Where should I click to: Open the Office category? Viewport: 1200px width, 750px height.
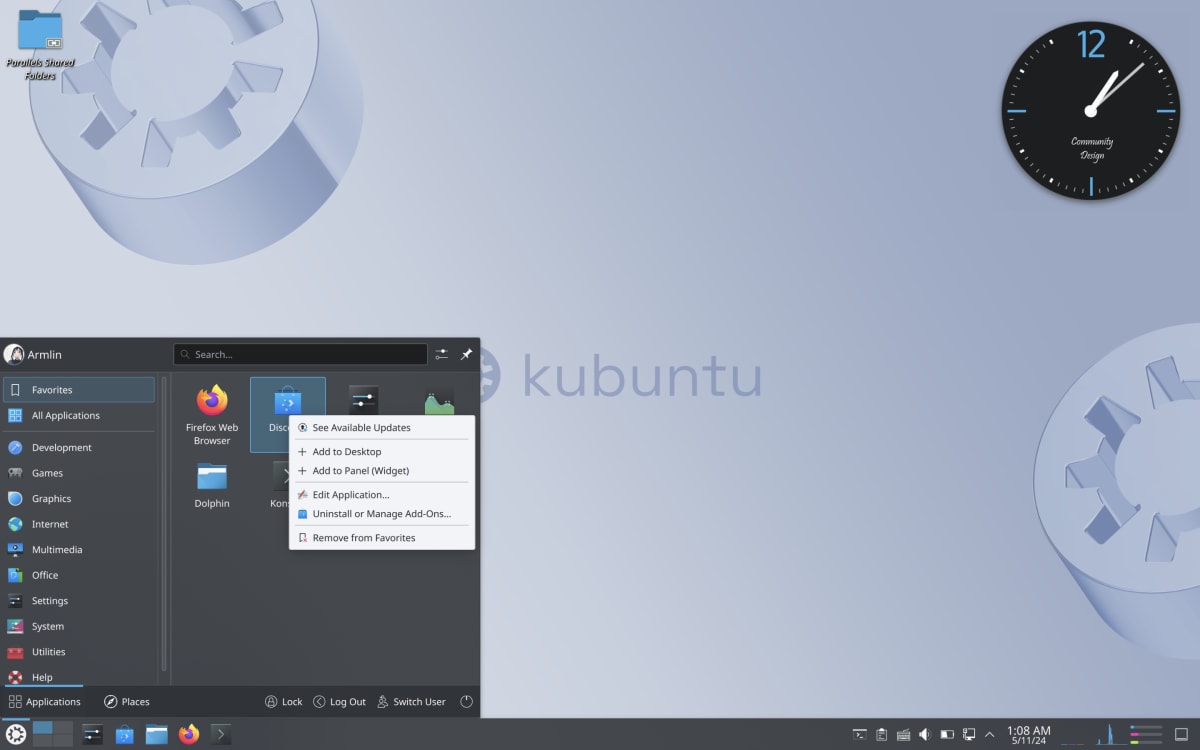tap(79, 575)
